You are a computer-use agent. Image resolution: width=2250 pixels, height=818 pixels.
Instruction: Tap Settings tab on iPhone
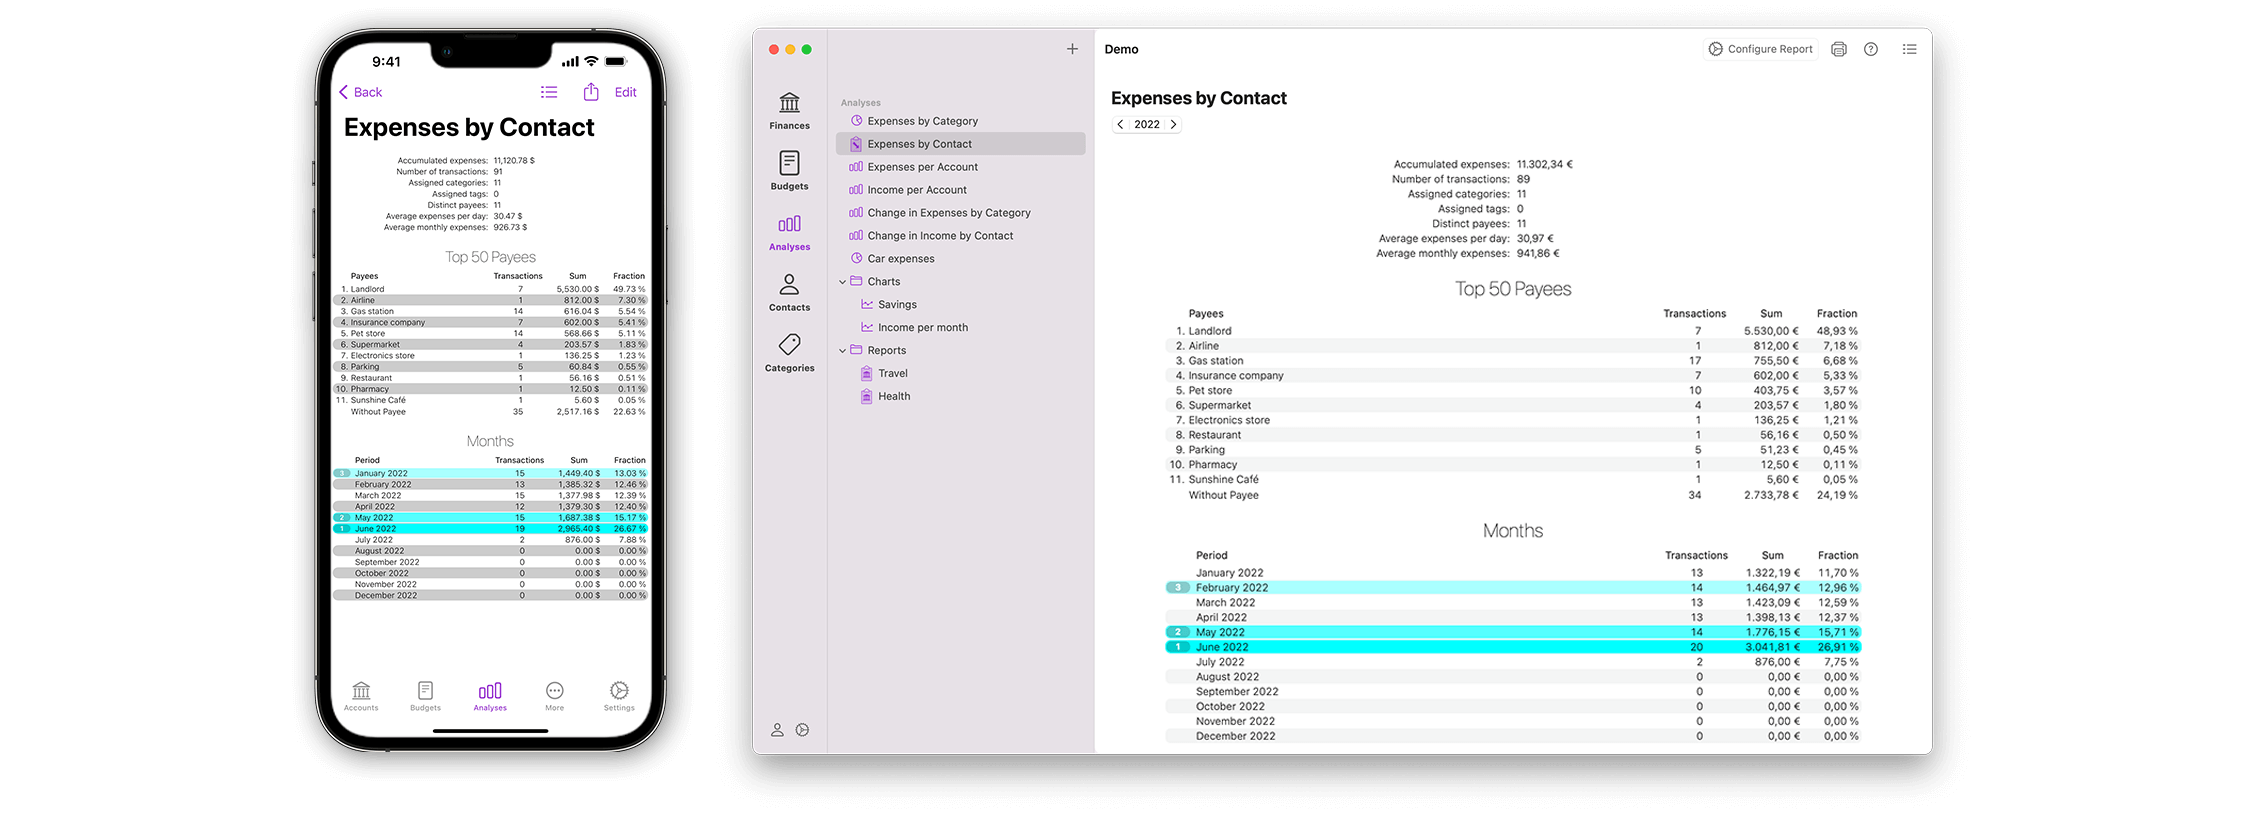pos(619,696)
